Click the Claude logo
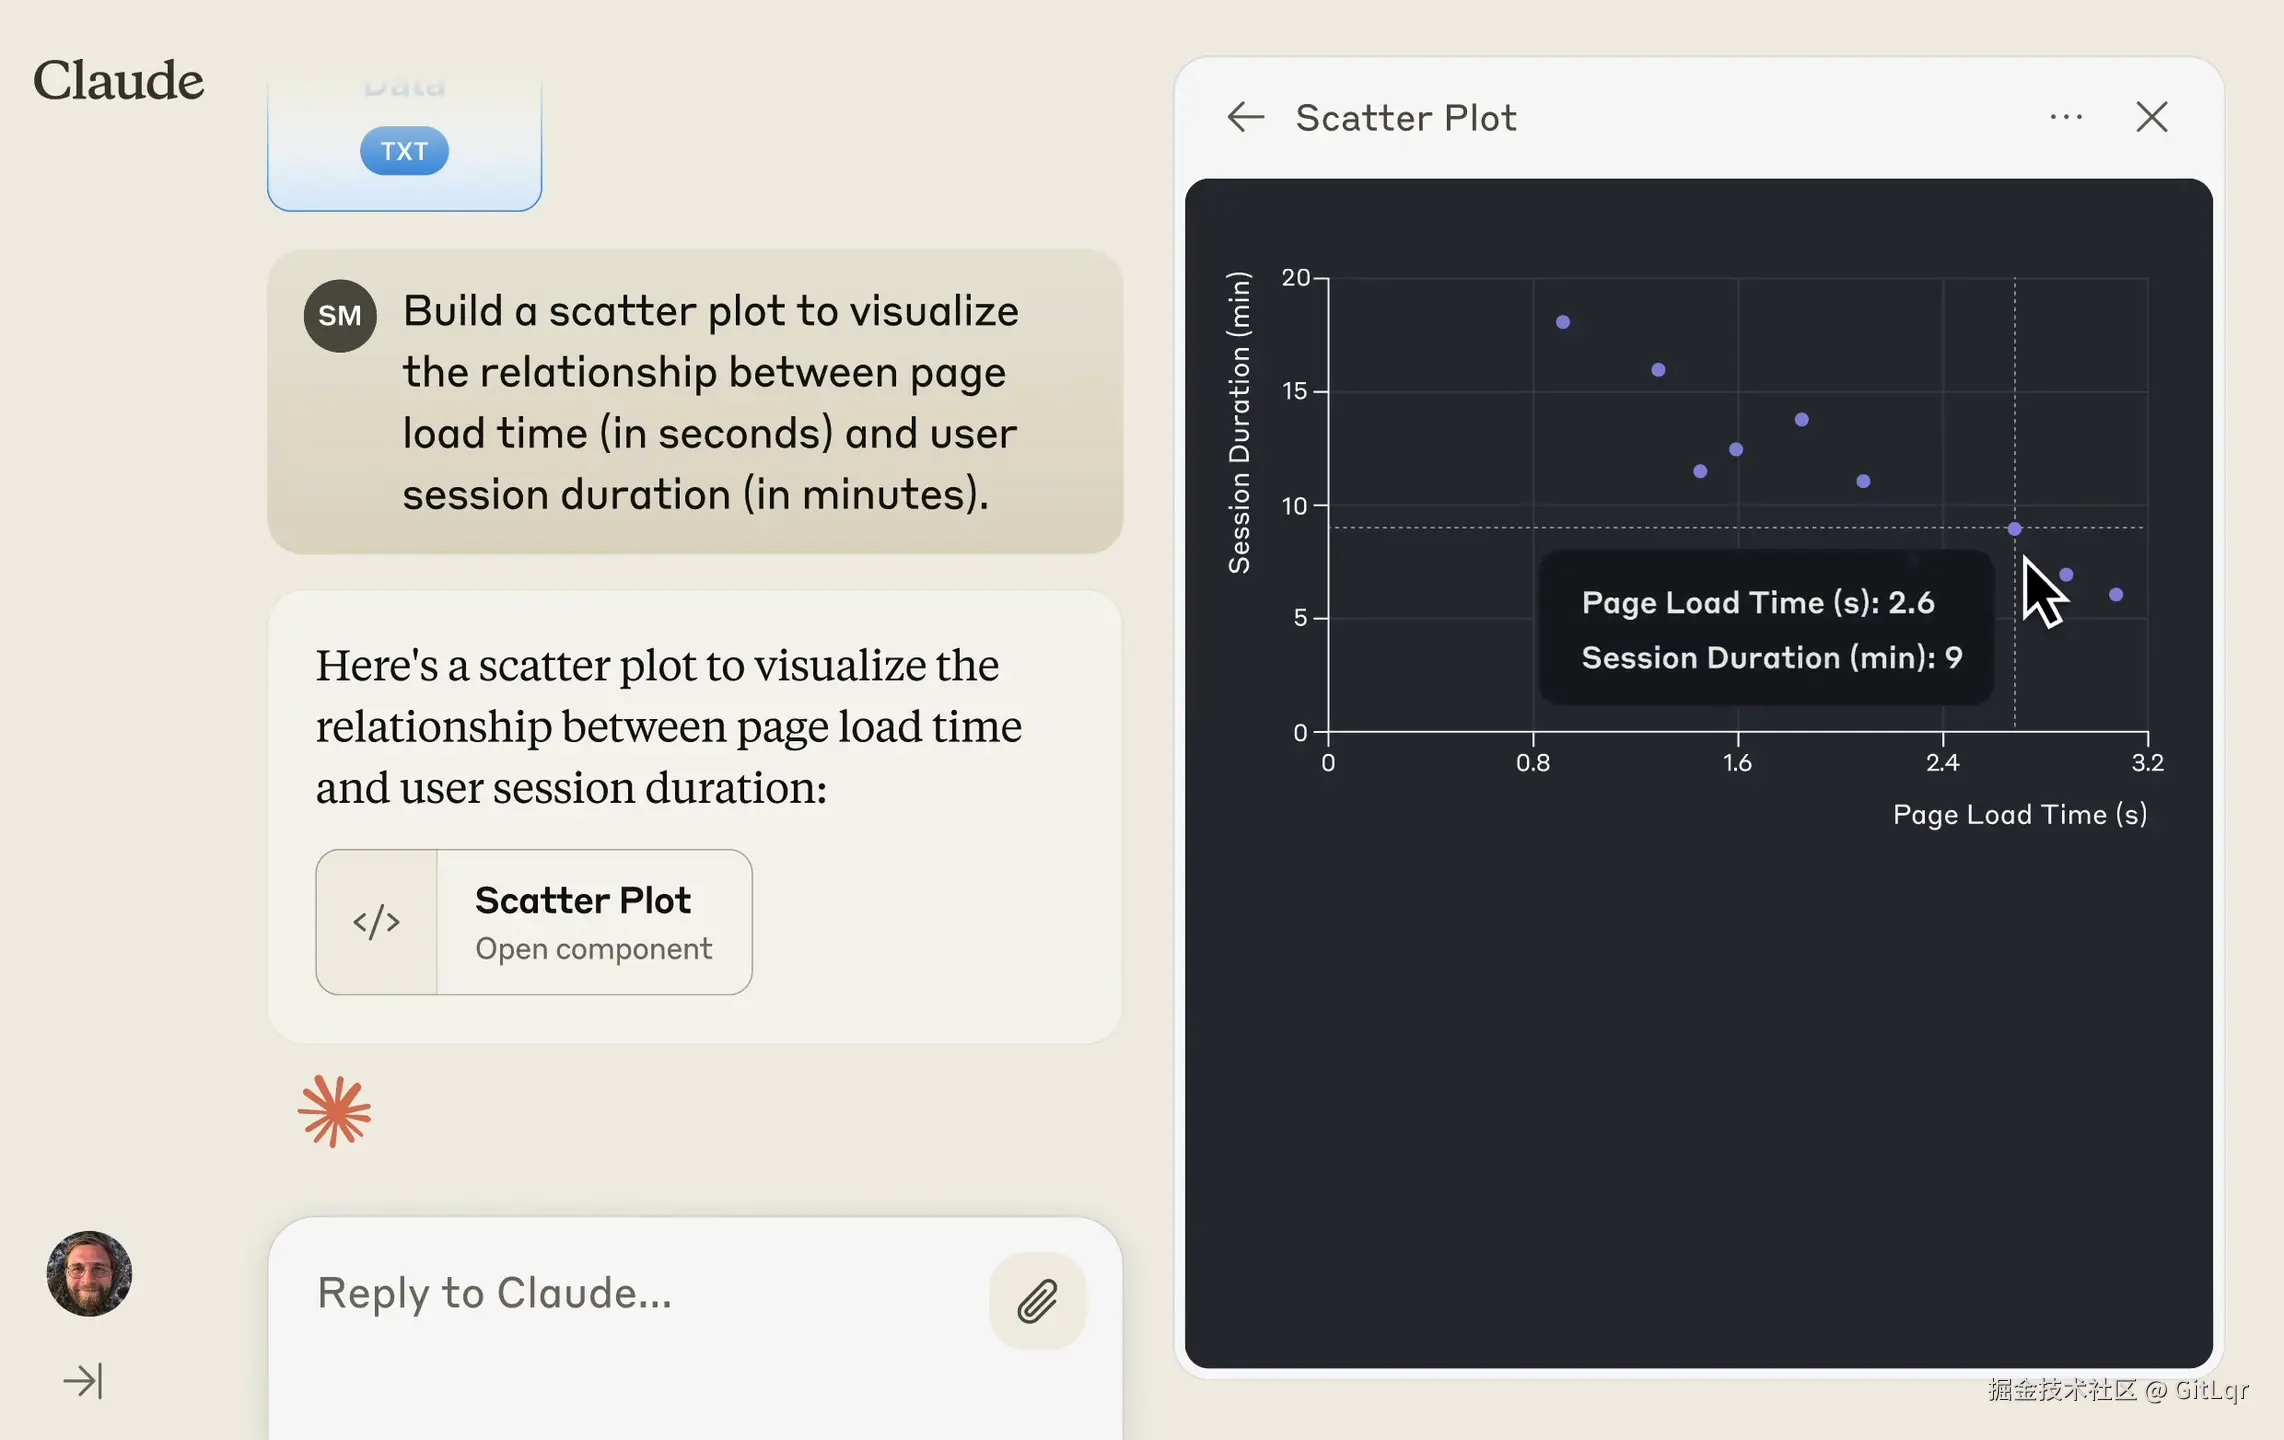The width and height of the screenshot is (2284, 1440). coord(118,80)
